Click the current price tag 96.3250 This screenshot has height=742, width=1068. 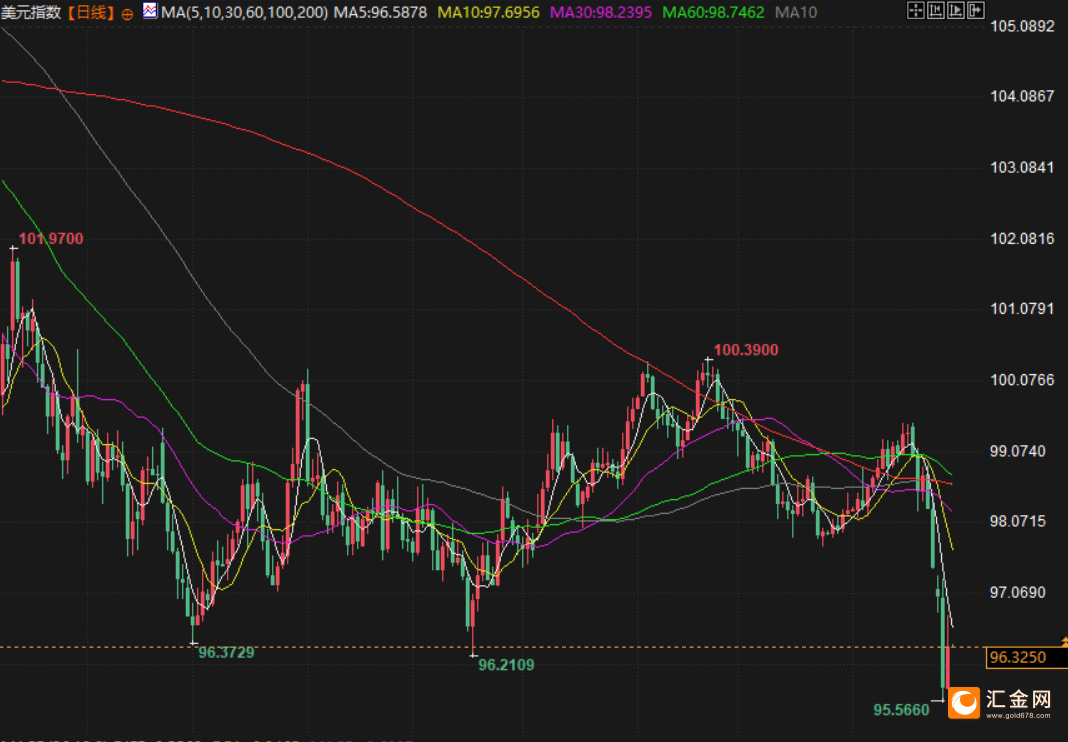click(x=1026, y=658)
